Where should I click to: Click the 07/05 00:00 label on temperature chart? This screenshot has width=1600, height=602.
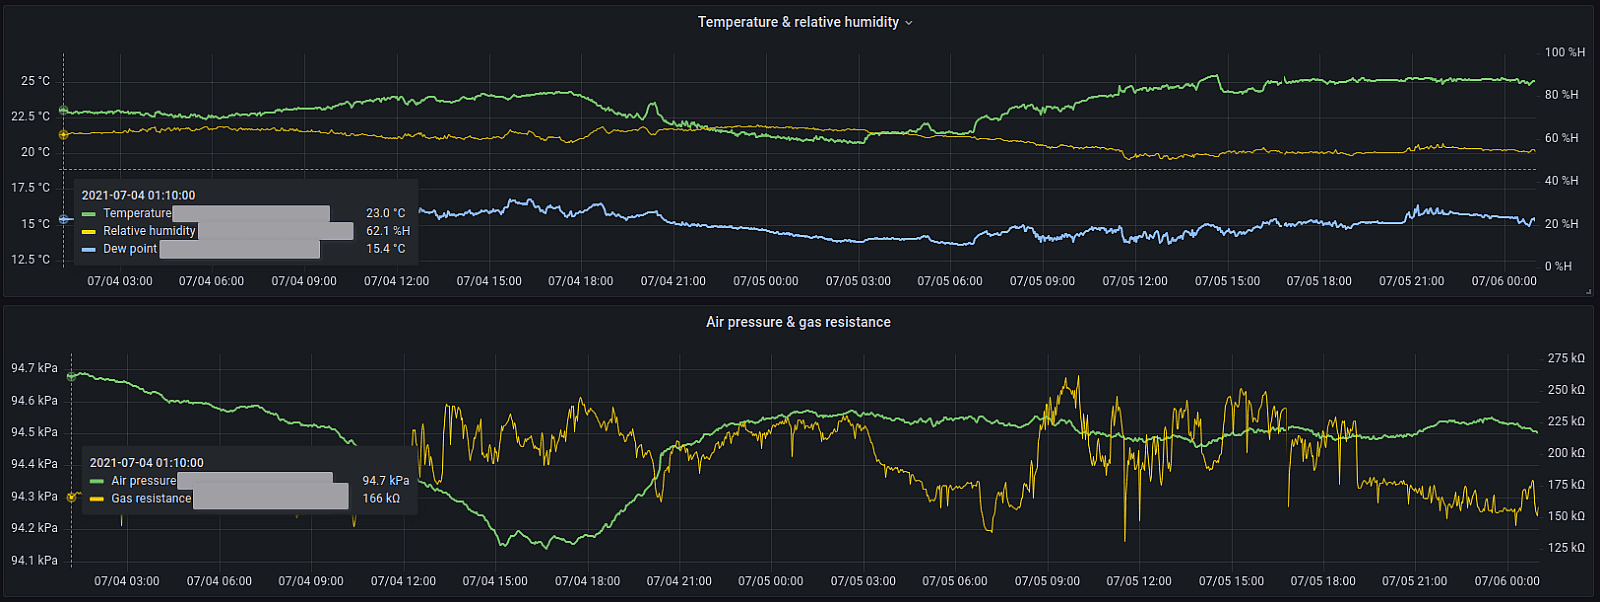[x=766, y=281]
